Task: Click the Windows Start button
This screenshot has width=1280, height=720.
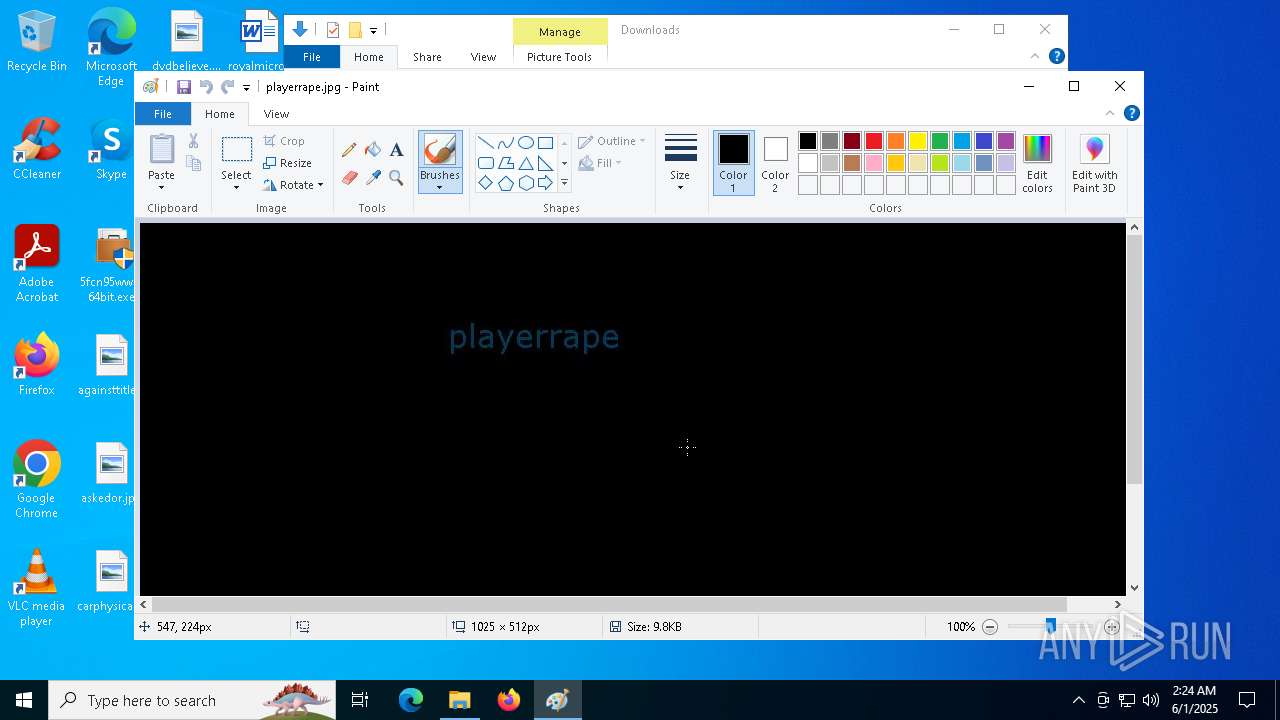Action: 24,700
